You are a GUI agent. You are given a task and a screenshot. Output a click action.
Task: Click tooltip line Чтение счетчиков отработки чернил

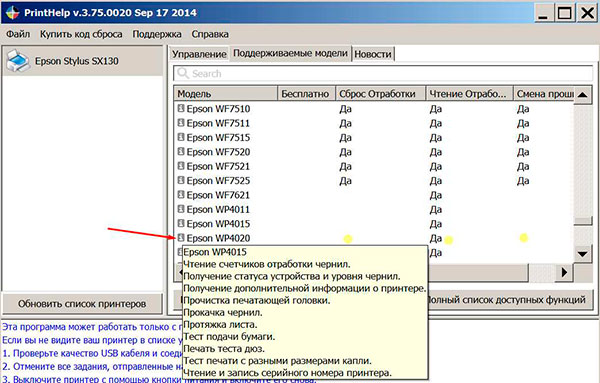tap(267, 264)
